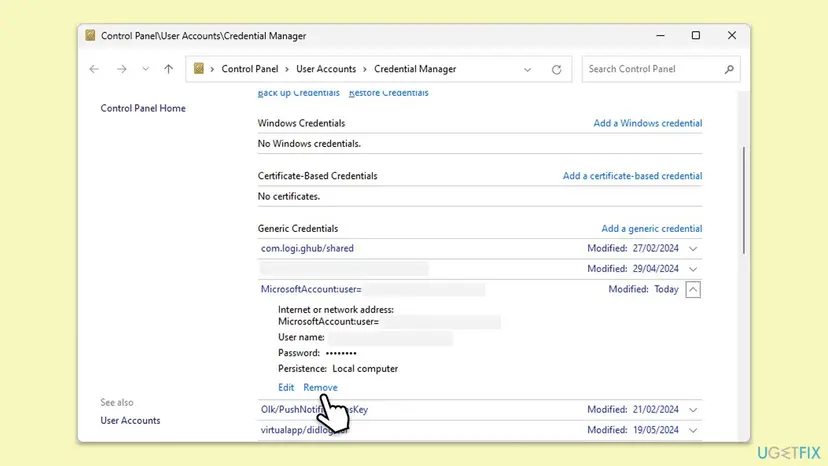Viewport: 828px width, 466px height.
Task: Click the Forward navigation arrow
Action: pos(121,69)
